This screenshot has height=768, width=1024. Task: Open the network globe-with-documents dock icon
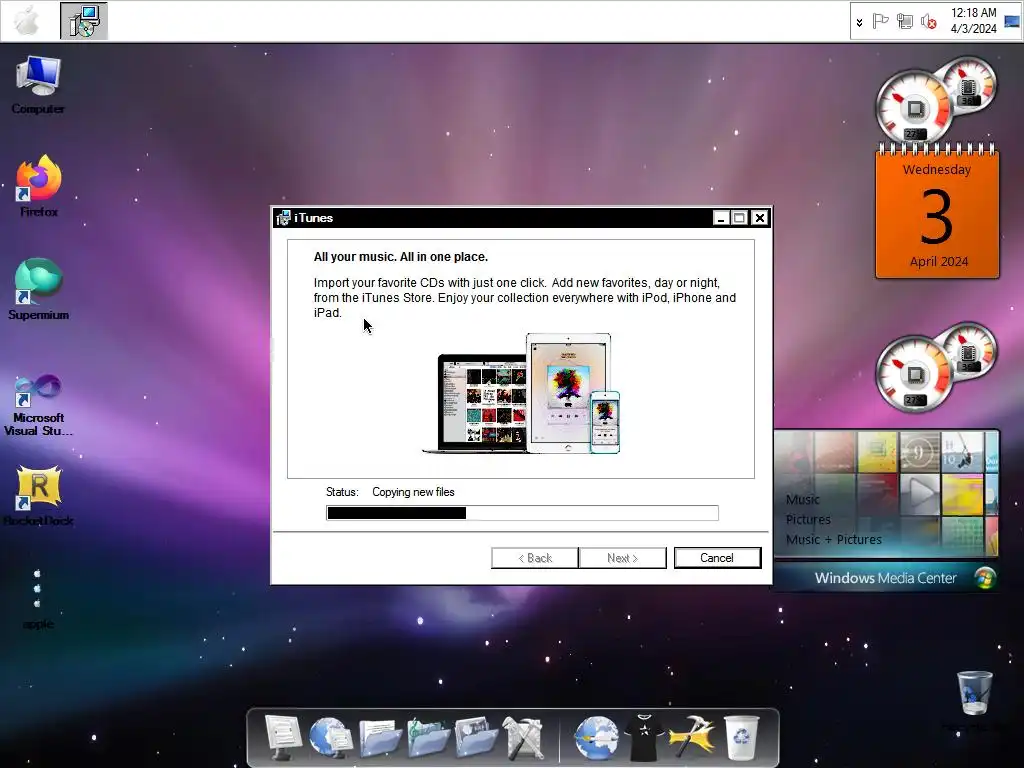point(330,737)
